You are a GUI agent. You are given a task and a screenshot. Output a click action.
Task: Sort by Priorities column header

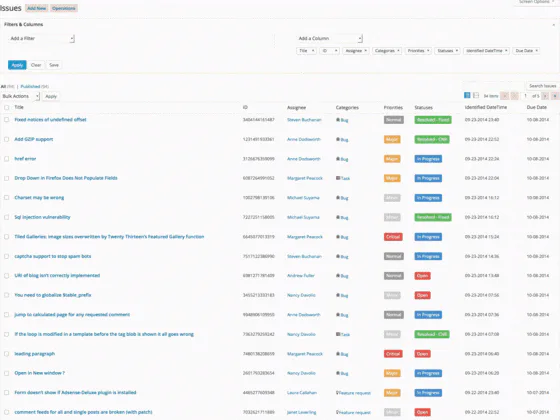click(x=393, y=108)
